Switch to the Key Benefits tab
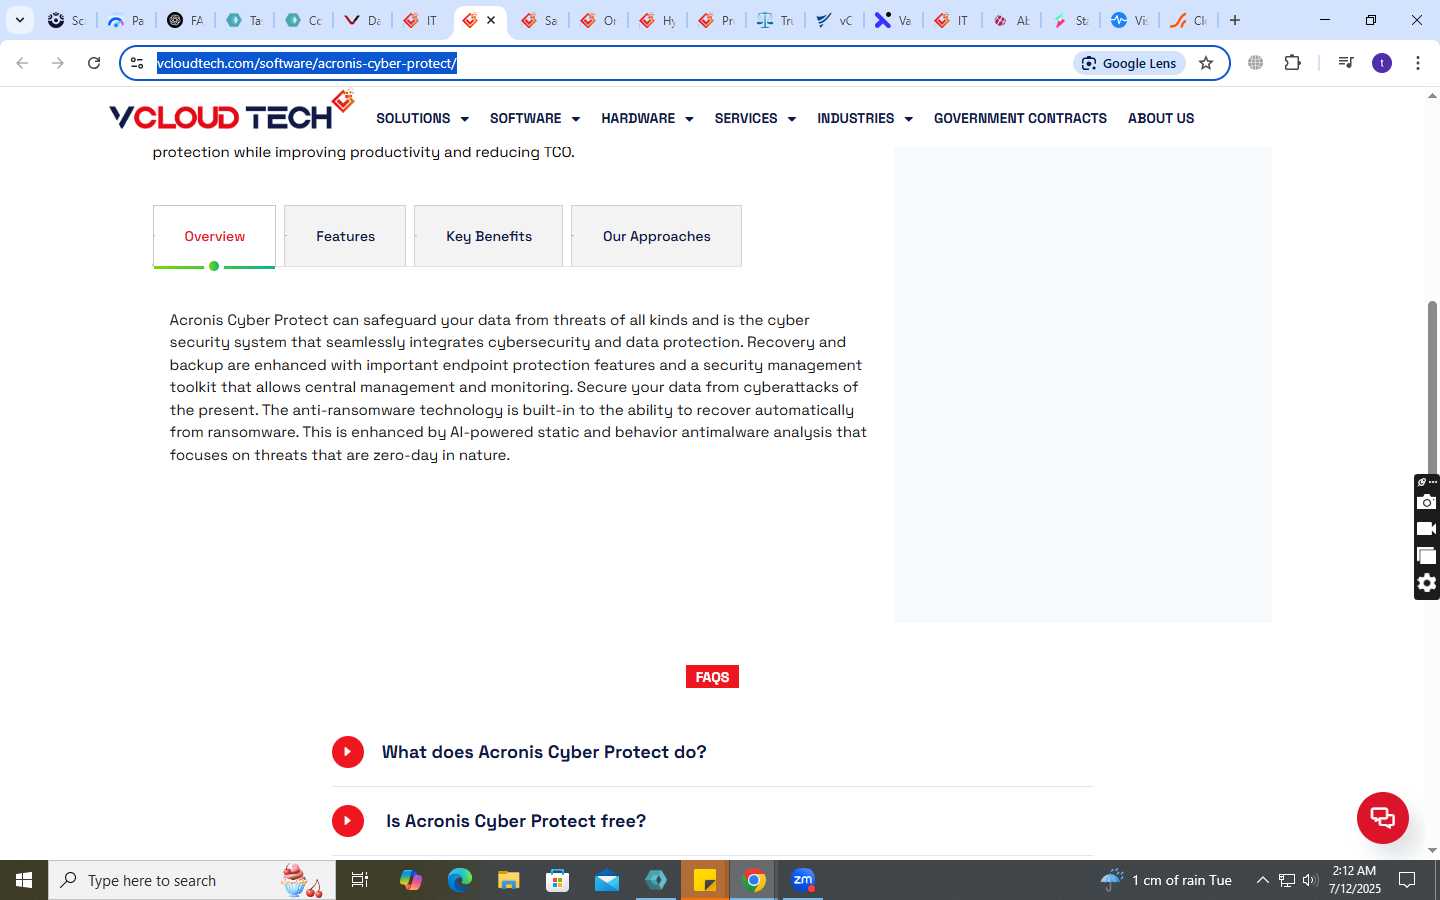Screen dimensions: 1440x900 pos(488,236)
